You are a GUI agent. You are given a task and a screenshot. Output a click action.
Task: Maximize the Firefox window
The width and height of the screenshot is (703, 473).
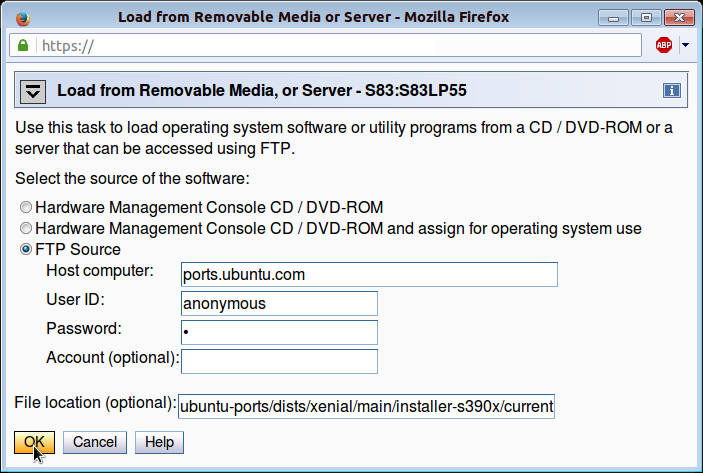646,17
